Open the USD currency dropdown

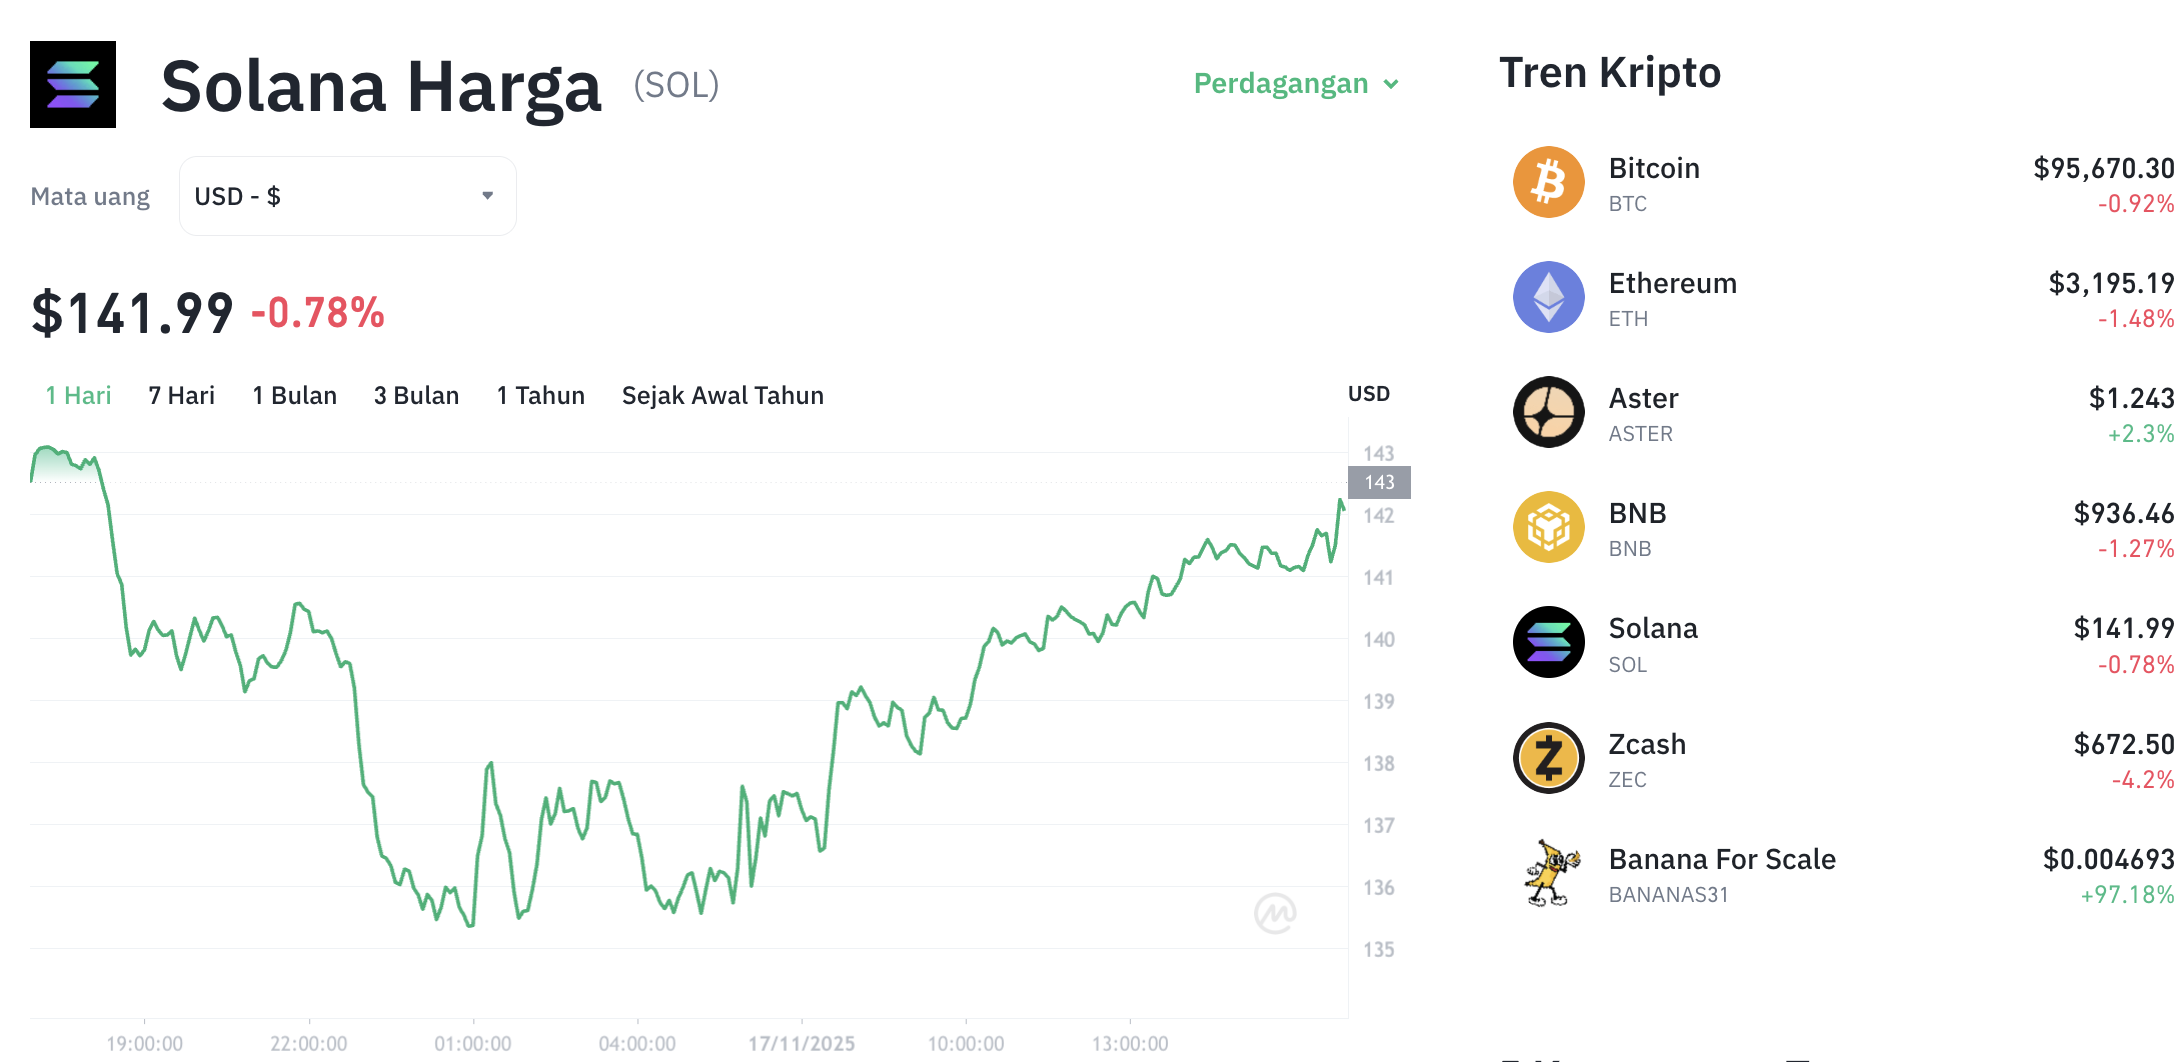point(347,196)
